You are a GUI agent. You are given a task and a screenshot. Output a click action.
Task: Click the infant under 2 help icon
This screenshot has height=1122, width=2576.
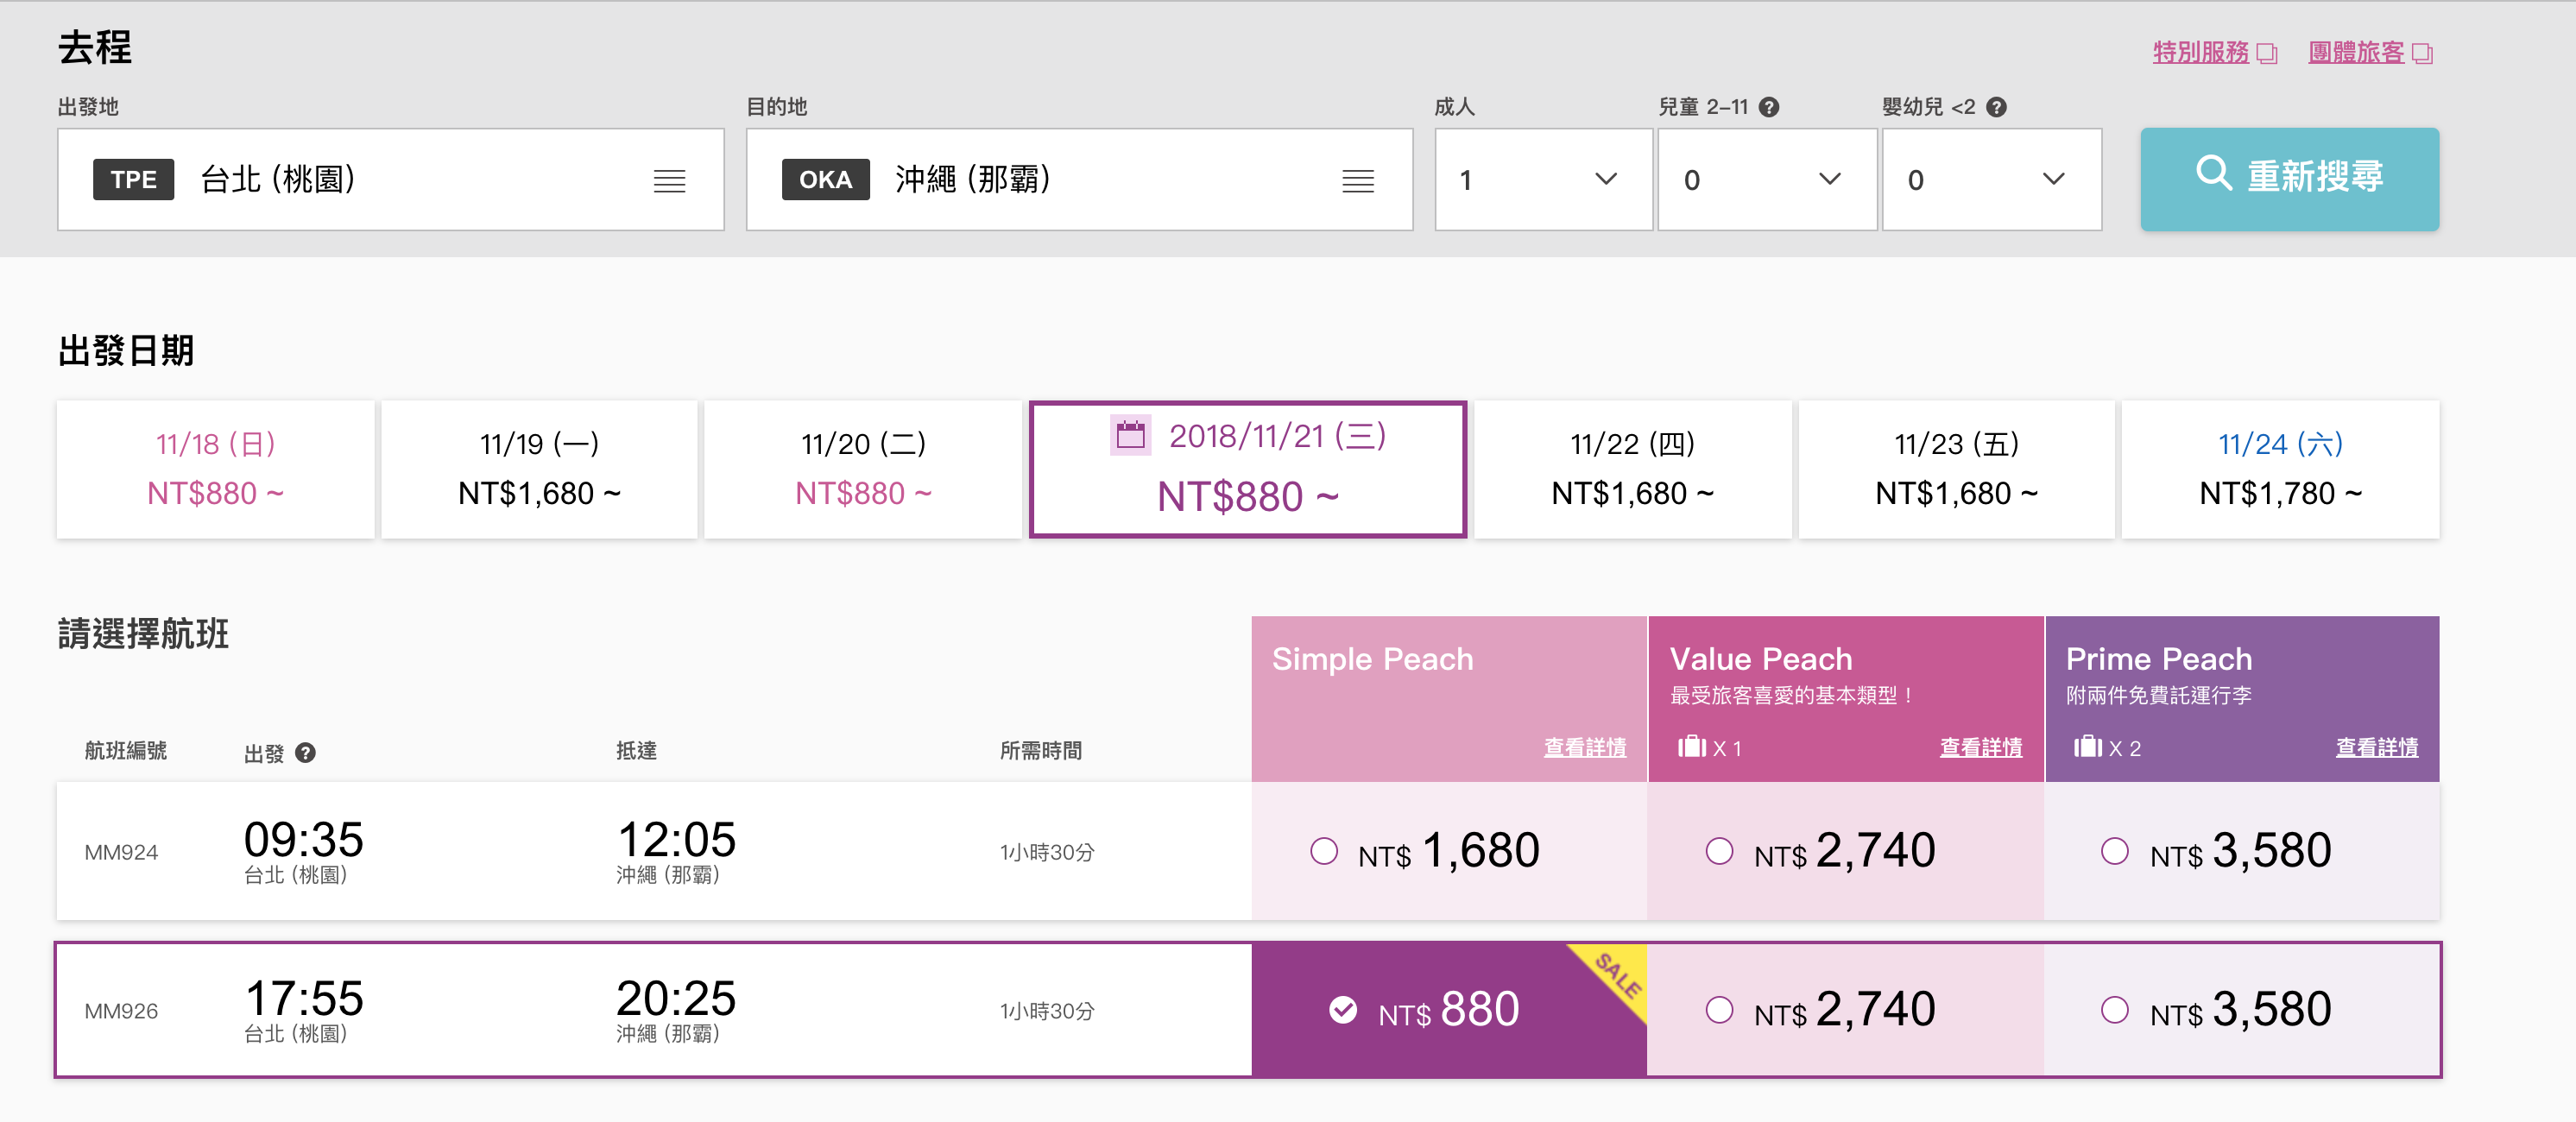pyautogui.click(x=1996, y=107)
